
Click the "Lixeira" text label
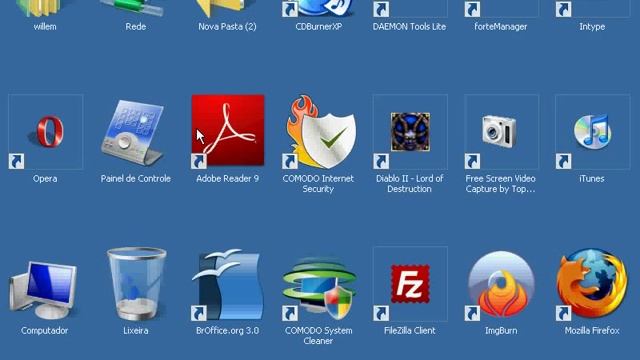pos(136,331)
